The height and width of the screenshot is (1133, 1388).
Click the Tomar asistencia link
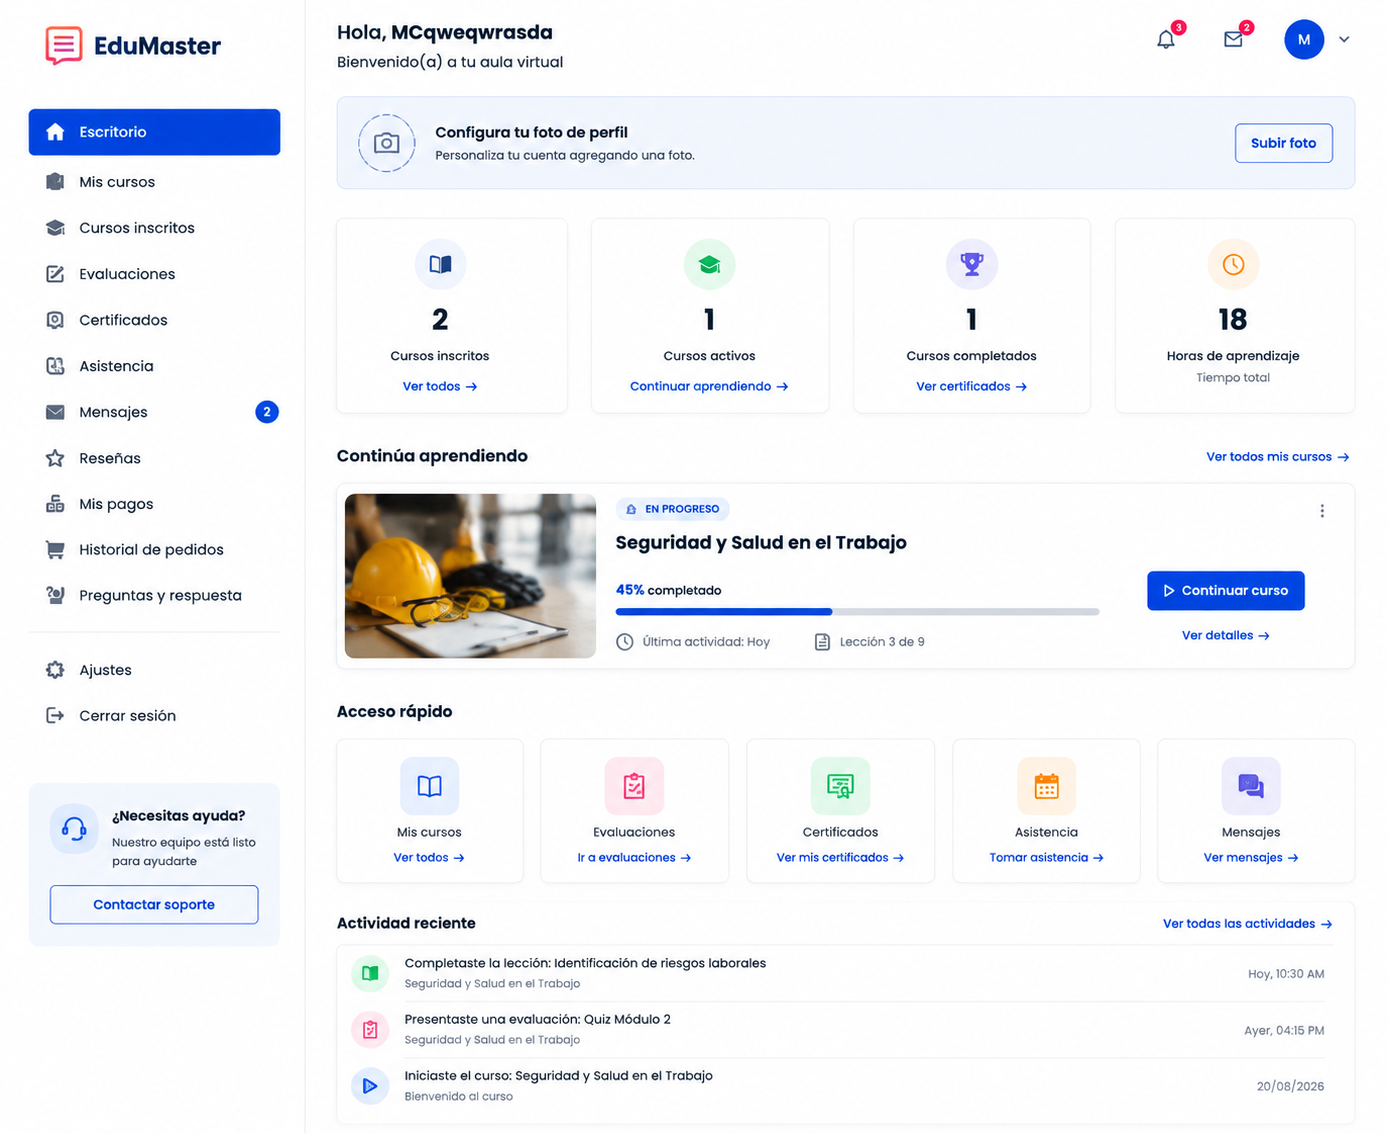tap(1046, 858)
